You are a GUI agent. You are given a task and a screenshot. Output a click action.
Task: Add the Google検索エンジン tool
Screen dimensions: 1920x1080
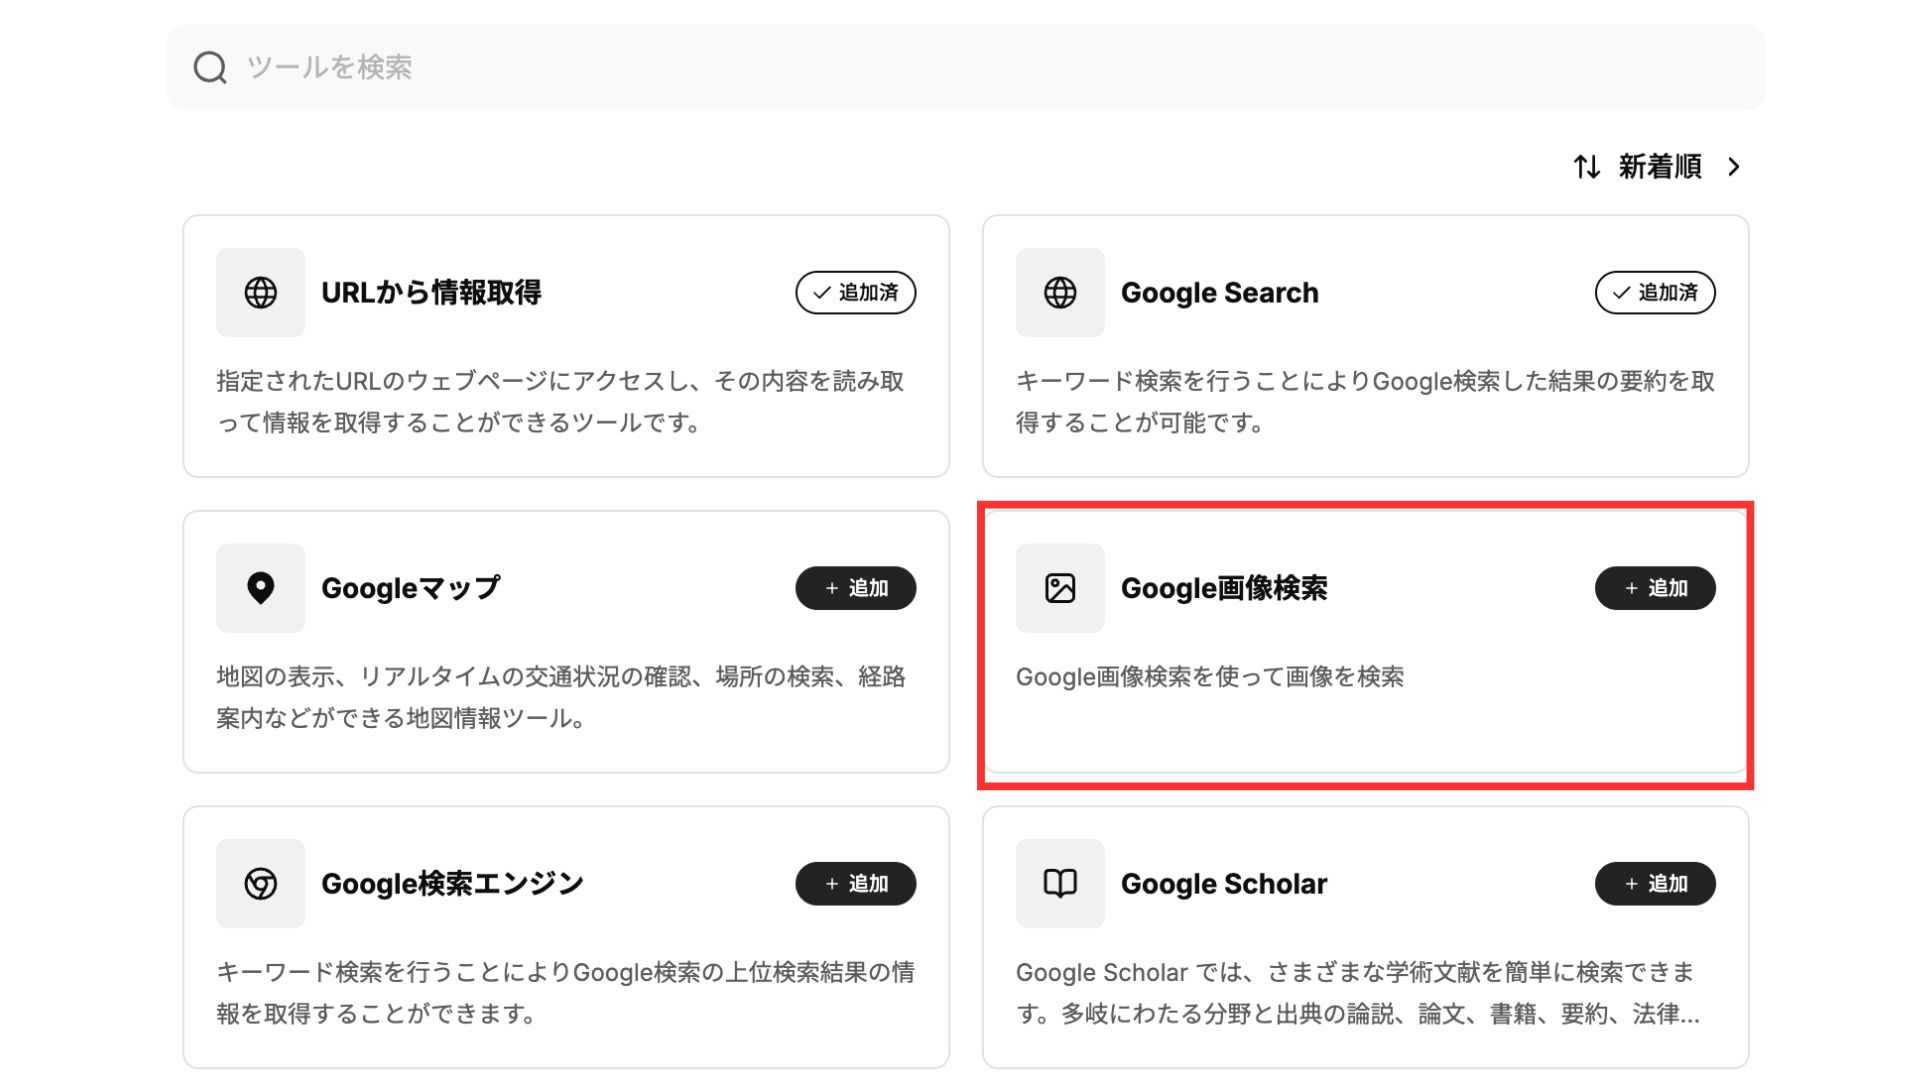(855, 884)
